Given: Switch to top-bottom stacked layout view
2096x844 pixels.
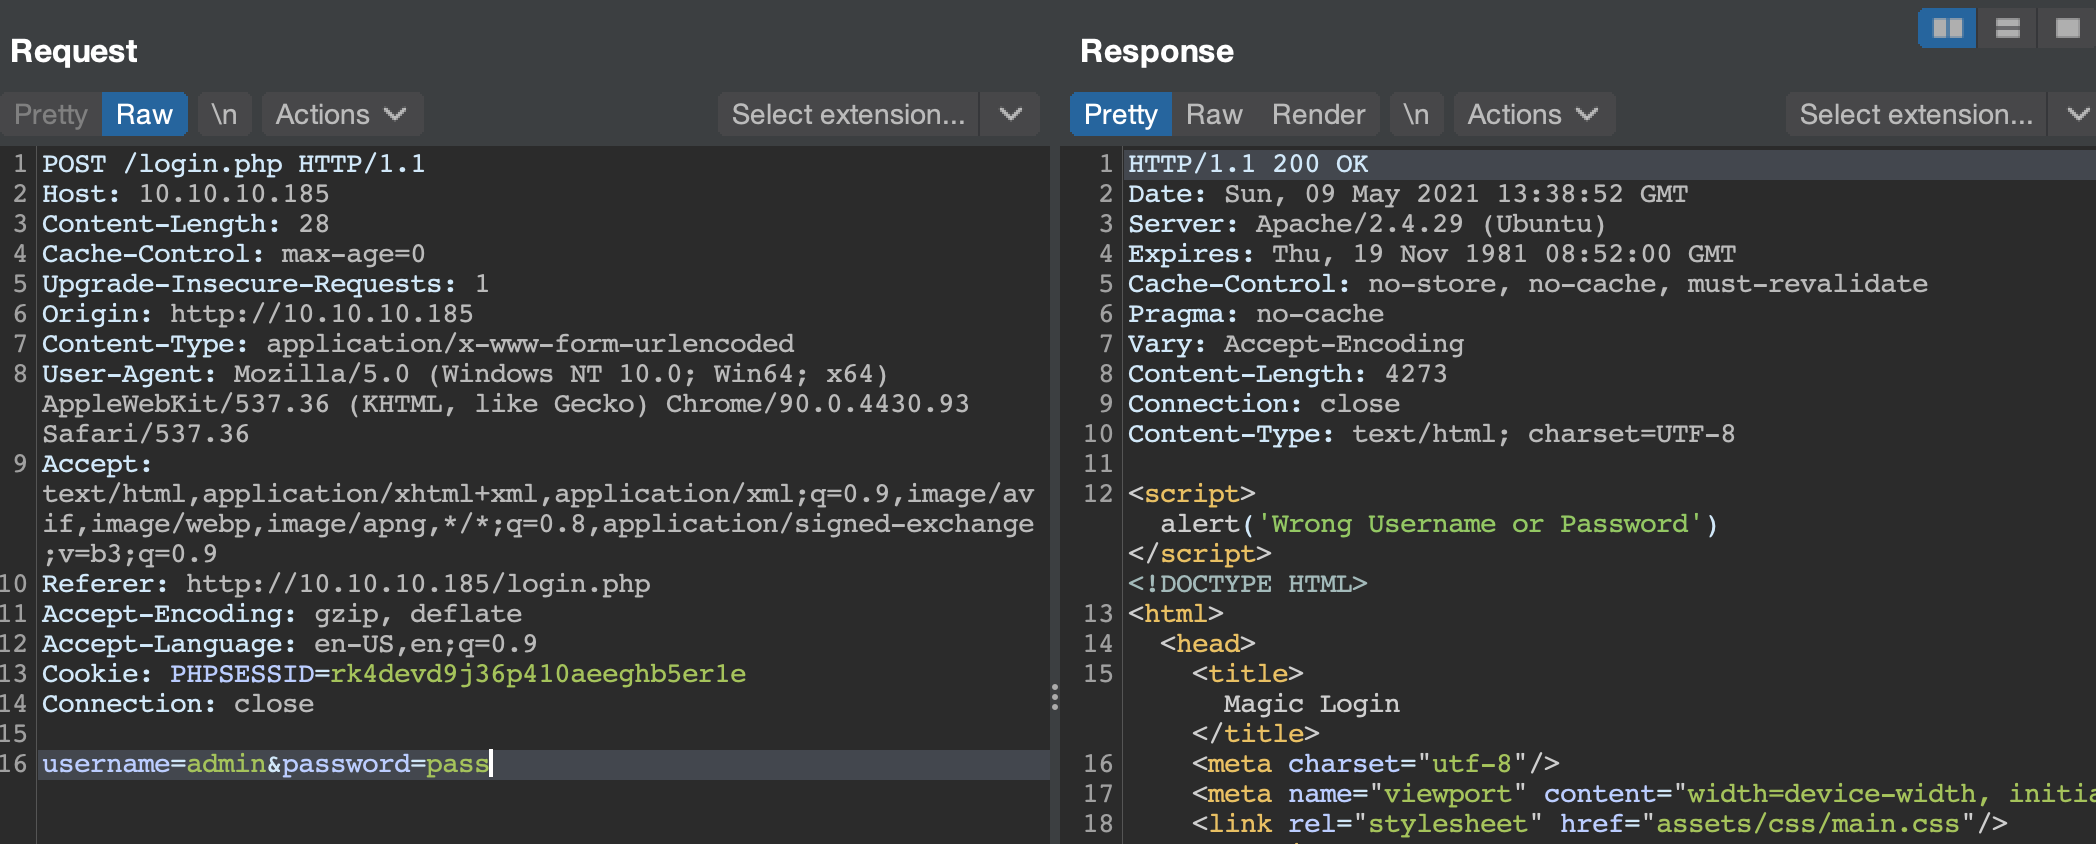Looking at the screenshot, I should click(x=2007, y=28).
